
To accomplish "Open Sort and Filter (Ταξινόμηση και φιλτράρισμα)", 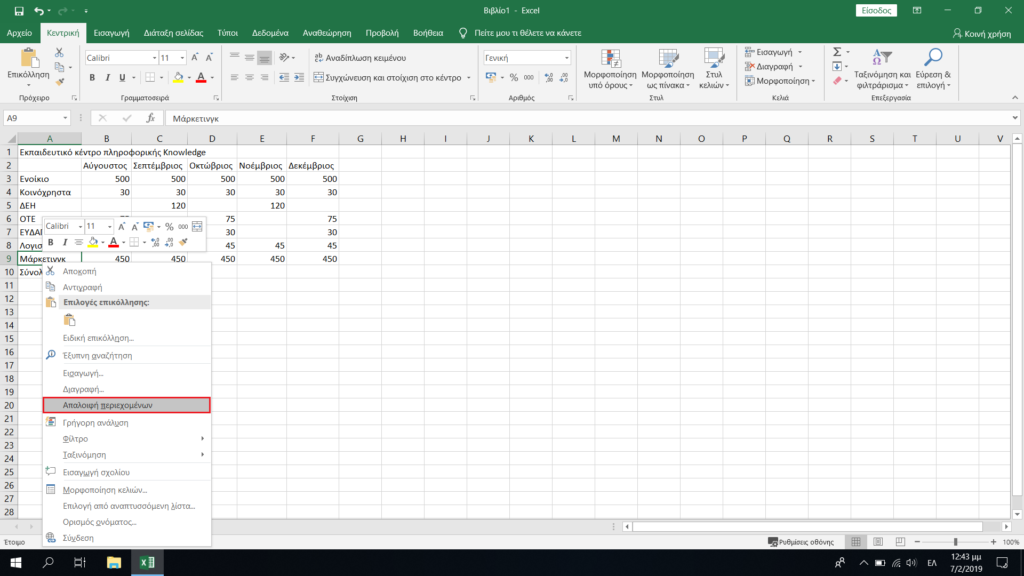I will pyautogui.click(x=882, y=68).
